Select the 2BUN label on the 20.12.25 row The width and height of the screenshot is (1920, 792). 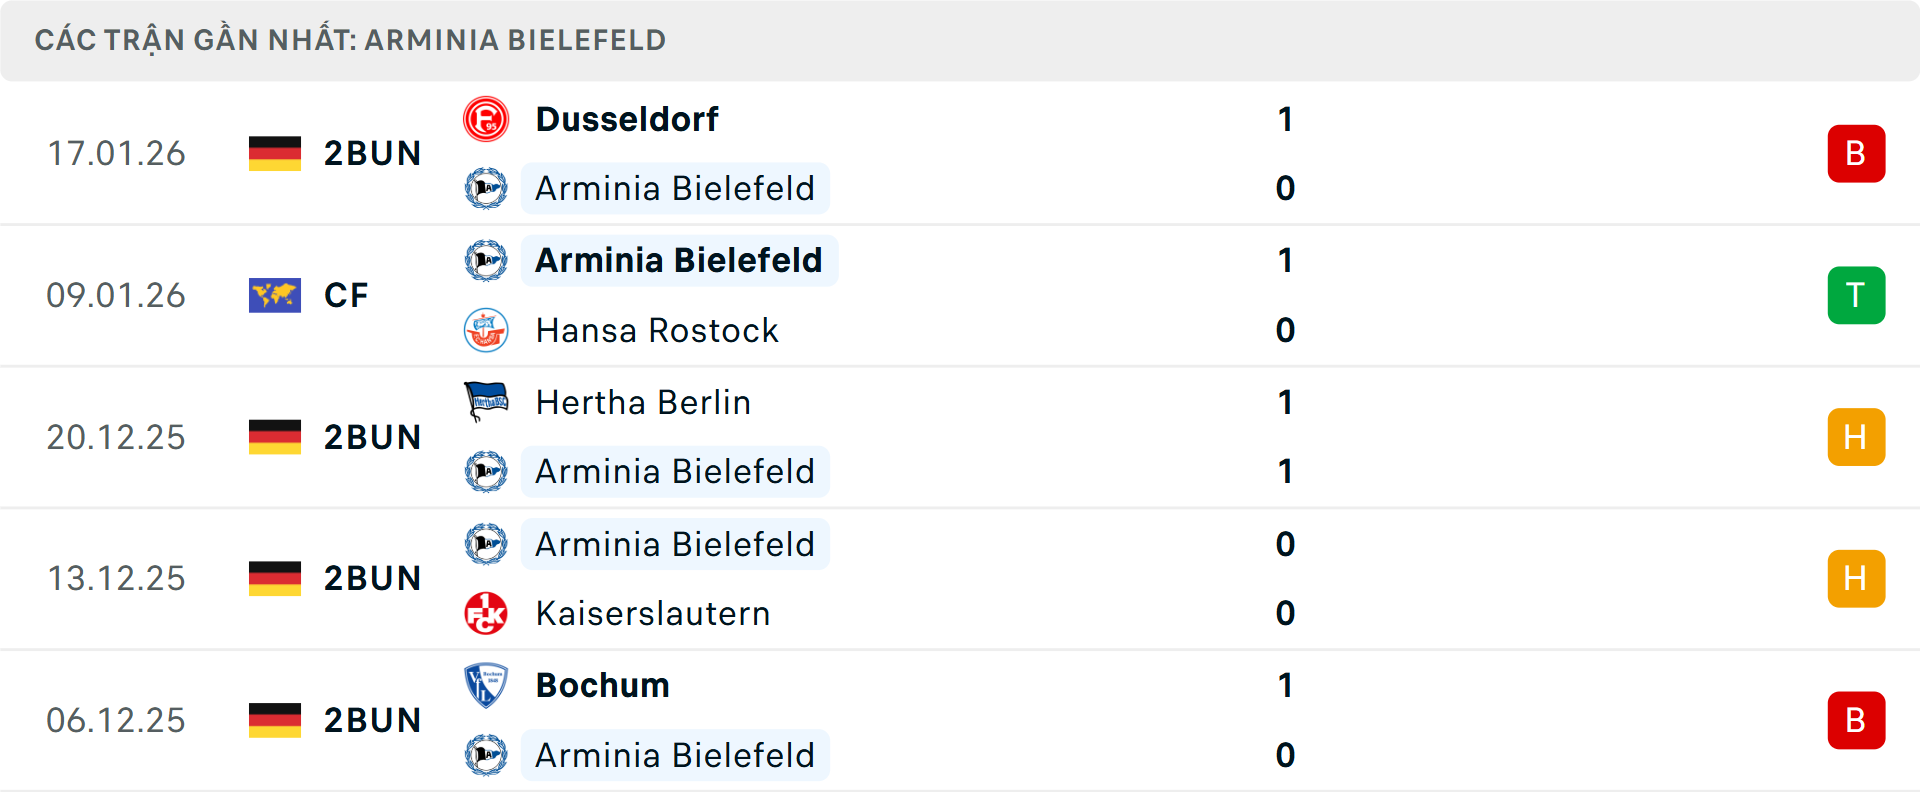click(373, 437)
